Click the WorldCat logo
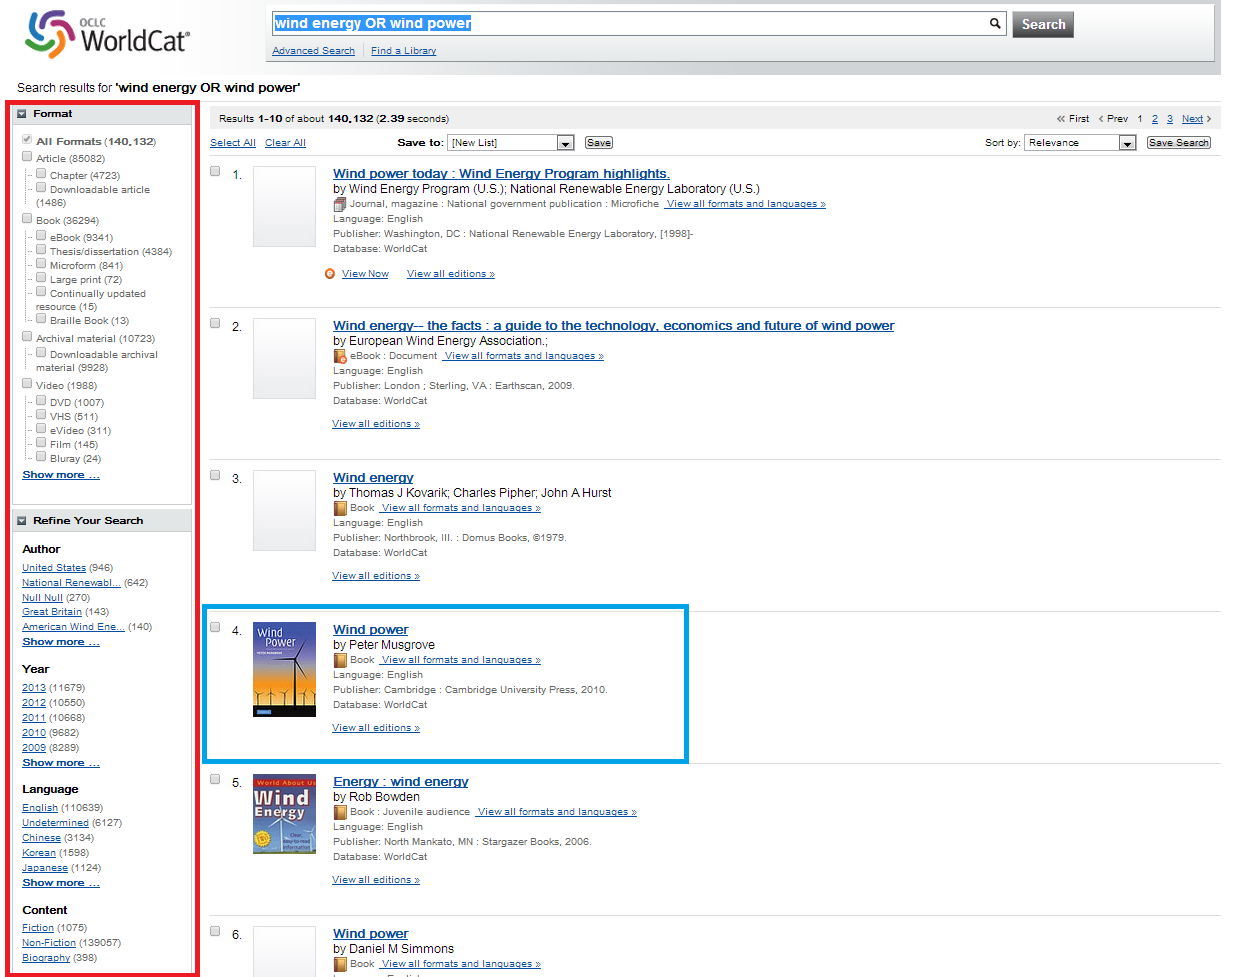The width and height of the screenshot is (1233, 977). [x=106, y=34]
